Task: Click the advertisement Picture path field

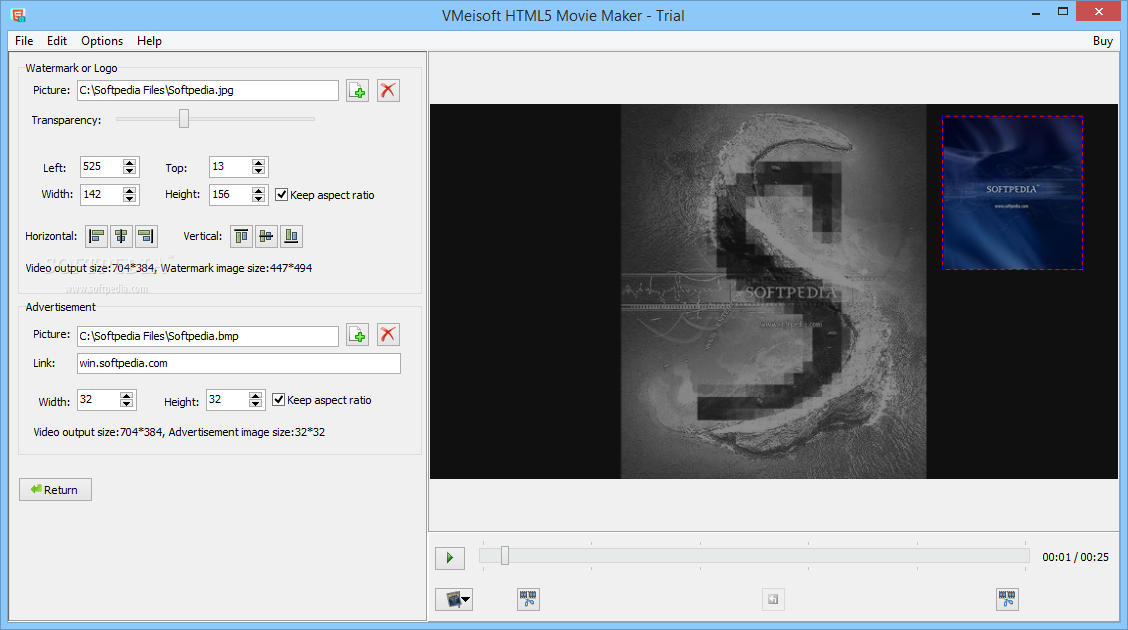Action: 208,336
